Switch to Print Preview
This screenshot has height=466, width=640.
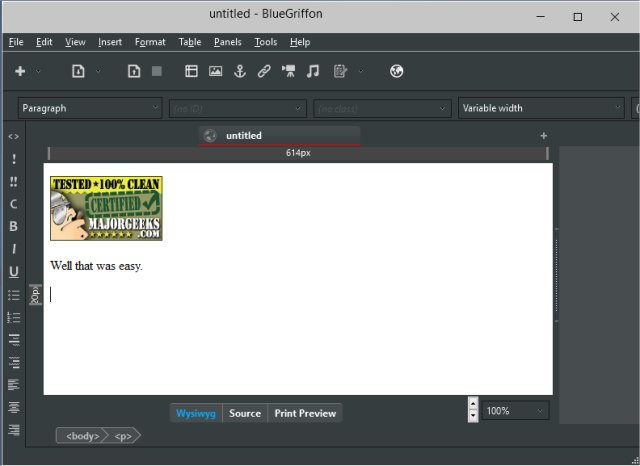pyautogui.click(x=305, y=413)
